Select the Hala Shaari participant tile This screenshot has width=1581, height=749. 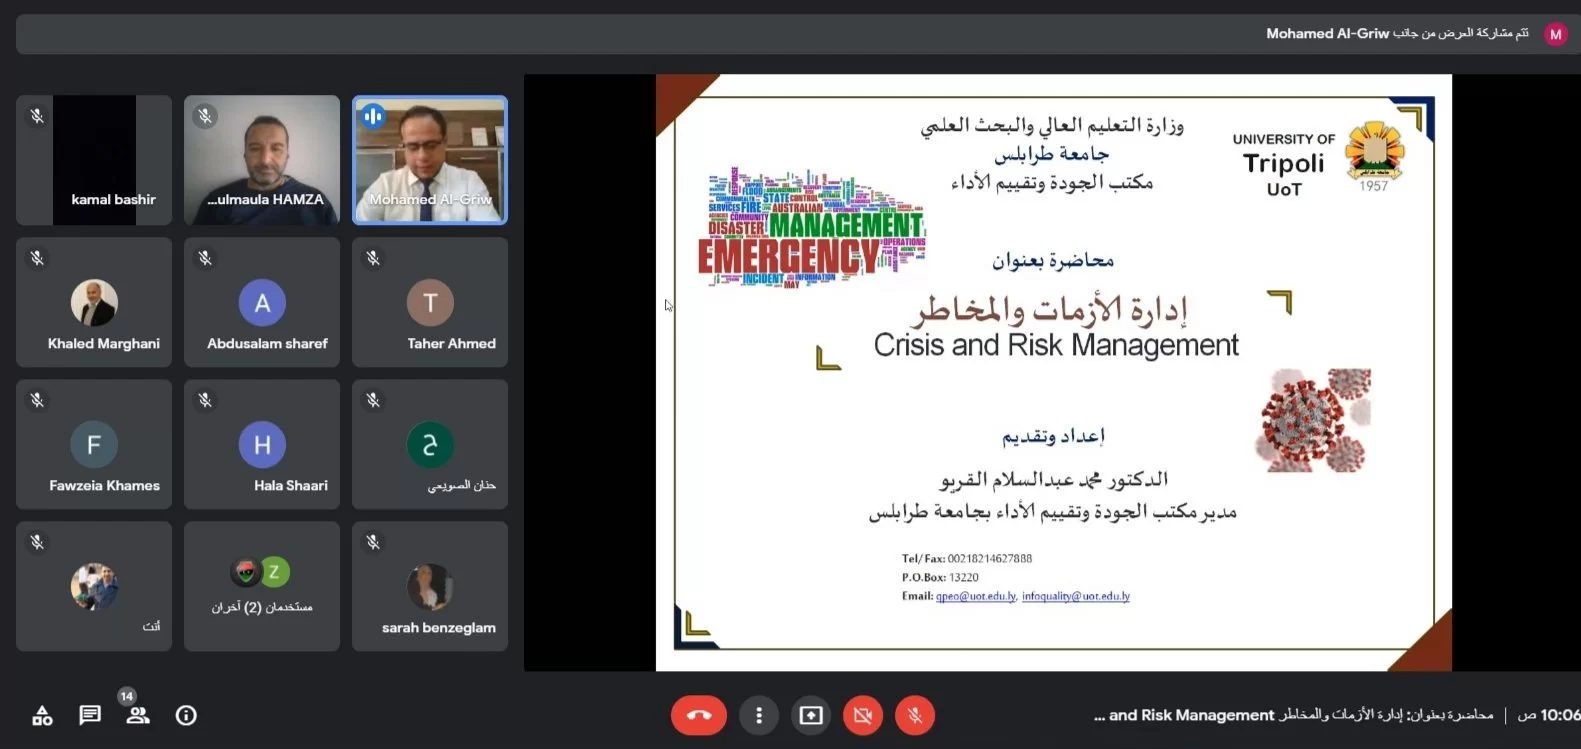point(262,444)
